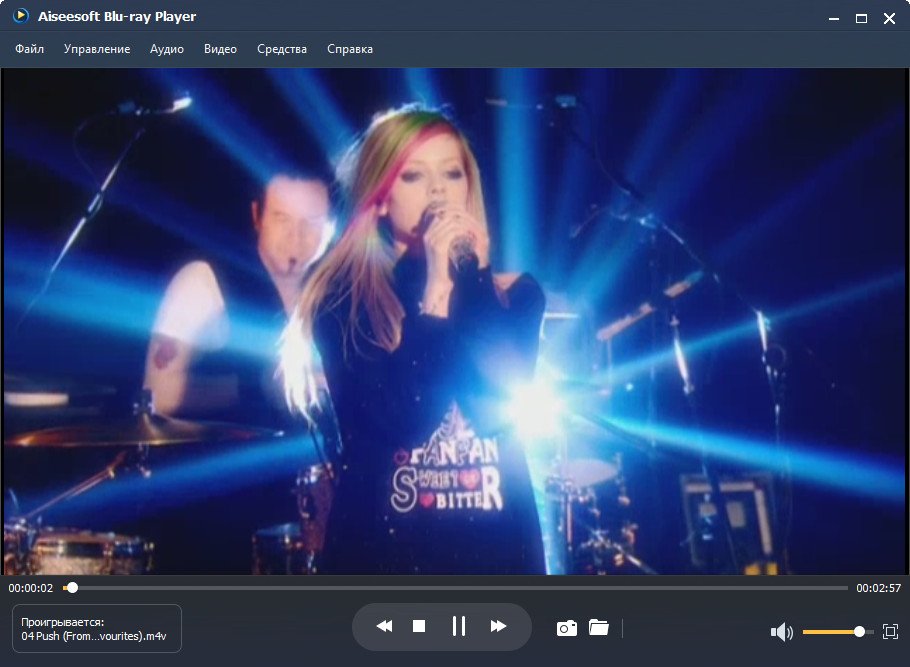Screen dimensions: 910x667
Task: Mute audio using the speaker icon
Action: pyautogui.click(x=781, y=632)
